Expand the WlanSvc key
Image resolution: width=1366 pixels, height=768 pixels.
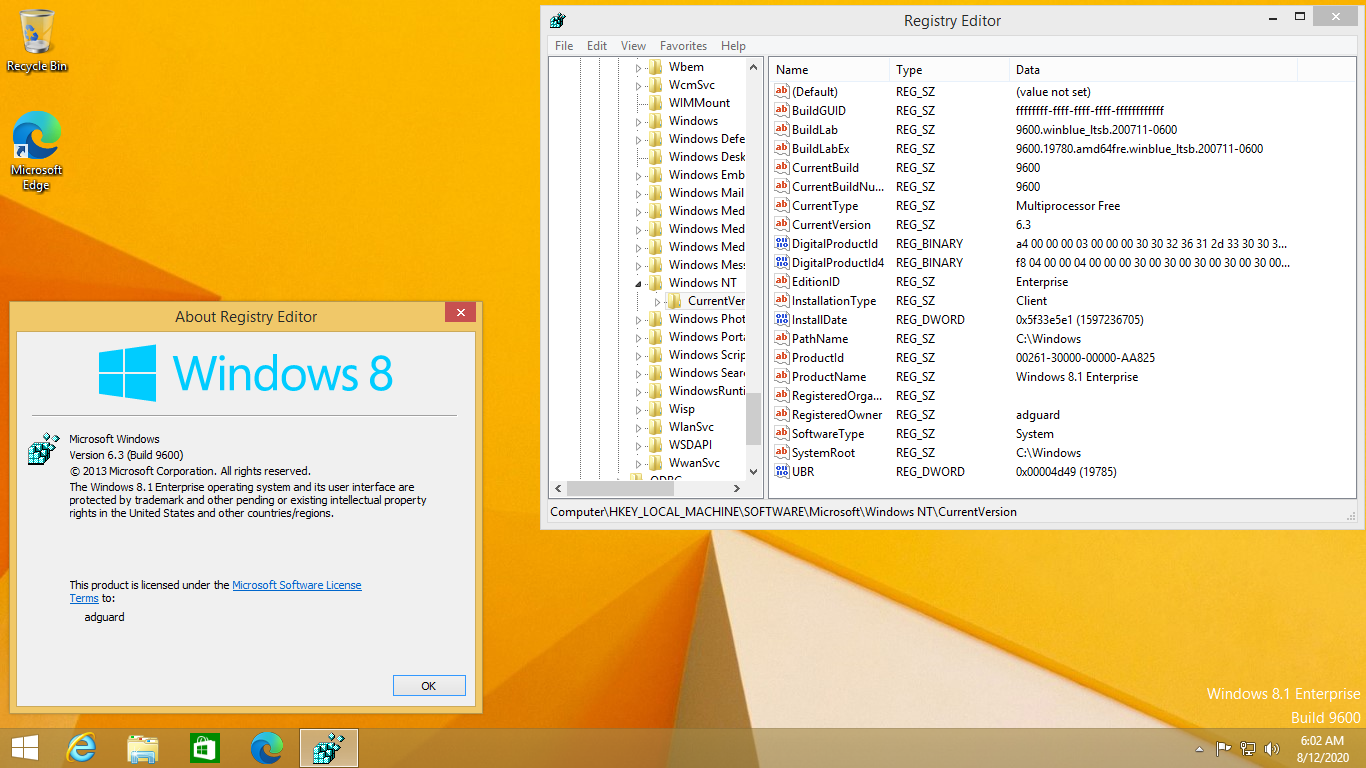(638, 427)
